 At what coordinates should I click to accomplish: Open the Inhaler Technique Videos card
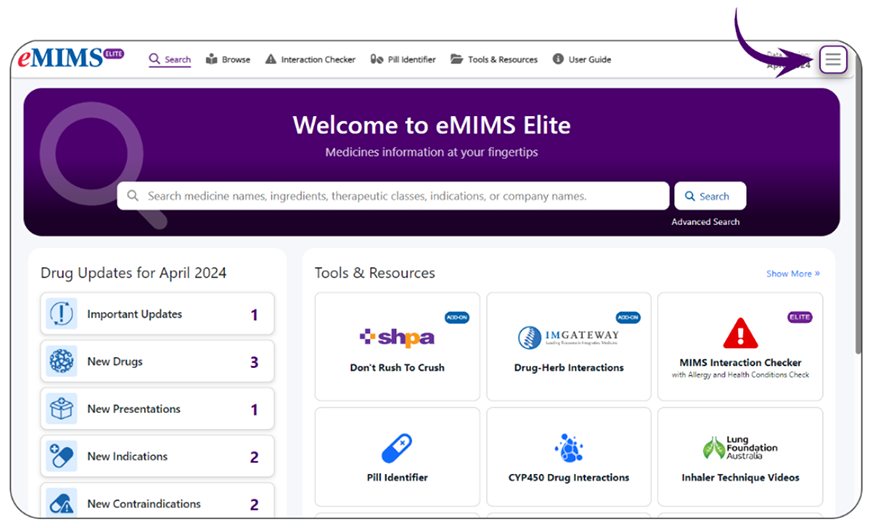pos(740,457)
